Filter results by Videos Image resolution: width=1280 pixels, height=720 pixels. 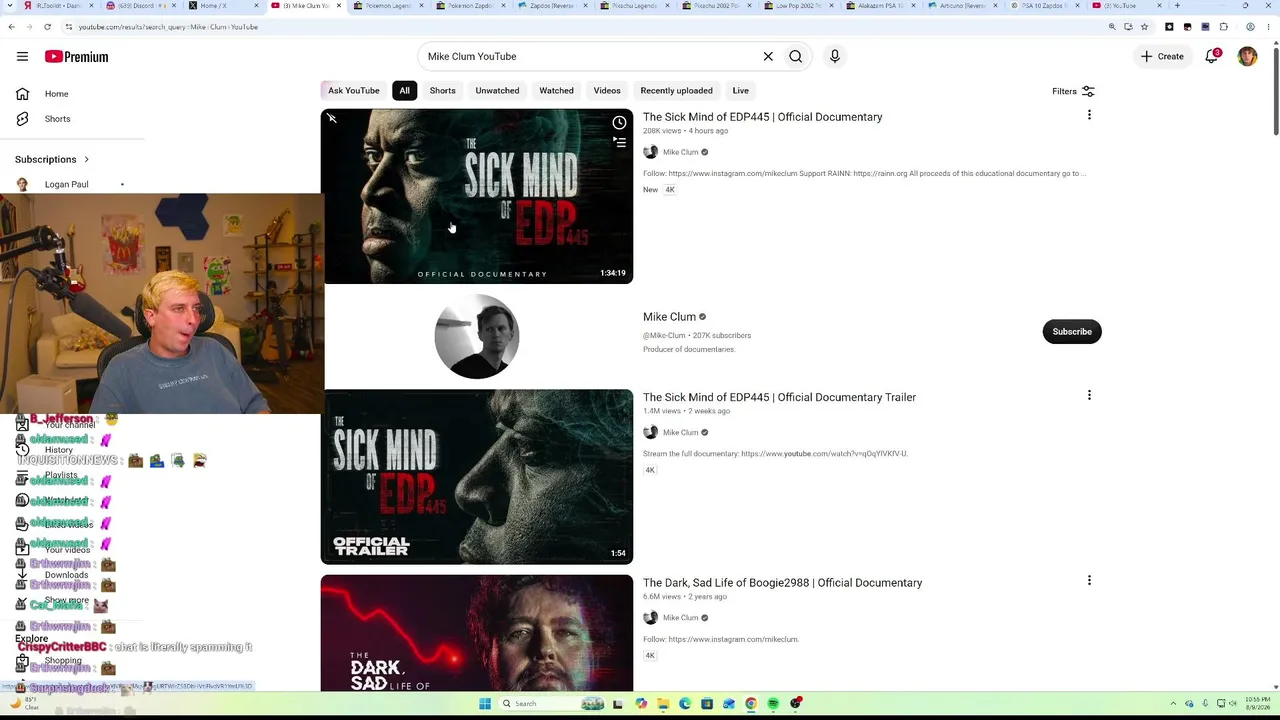607,91
